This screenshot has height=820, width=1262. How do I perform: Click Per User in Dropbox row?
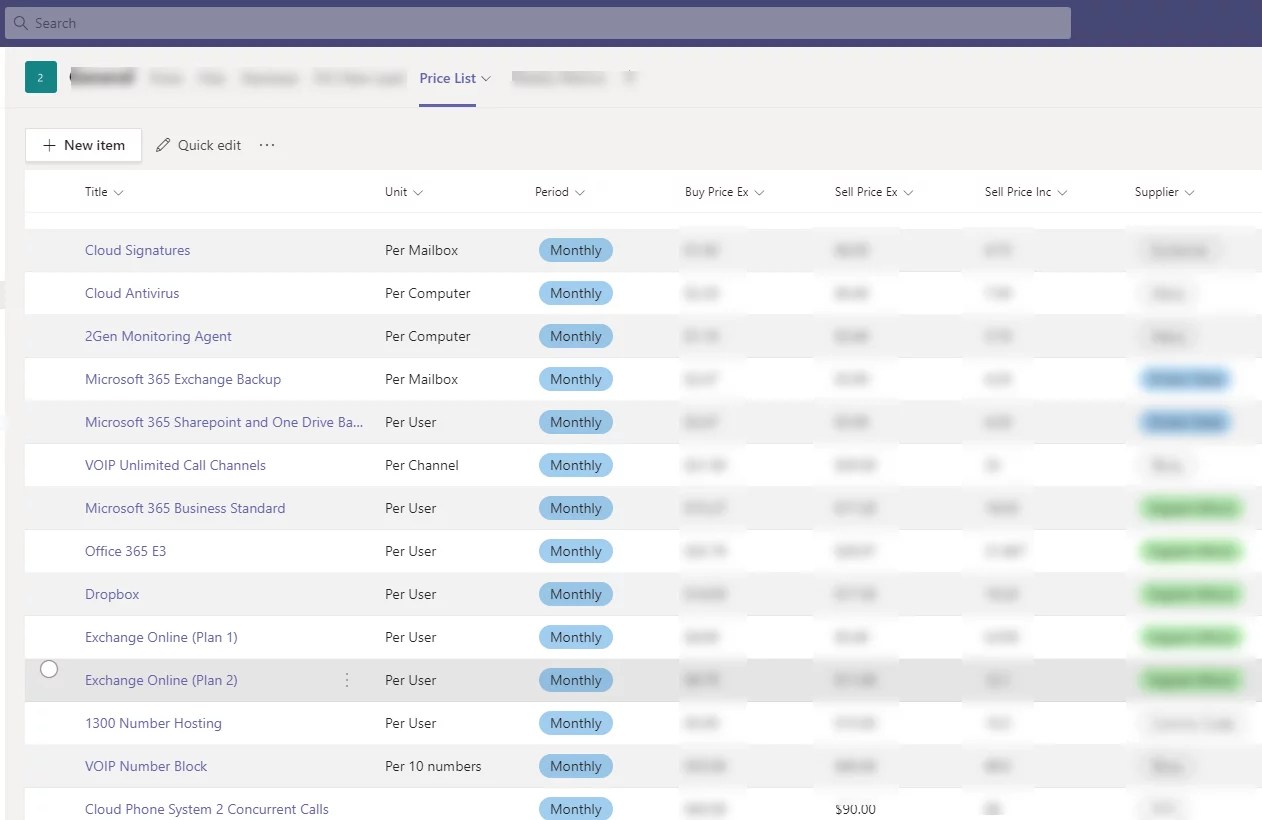coord(410,594)
